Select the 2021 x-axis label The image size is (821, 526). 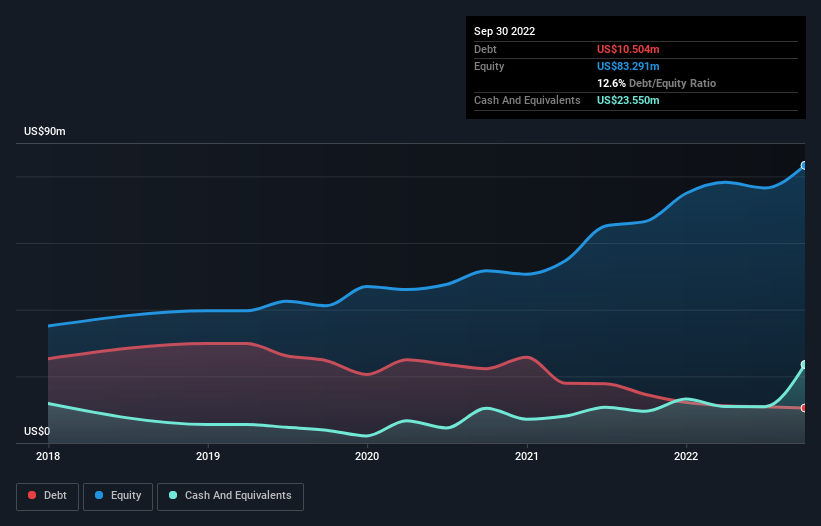coord(527,456)
